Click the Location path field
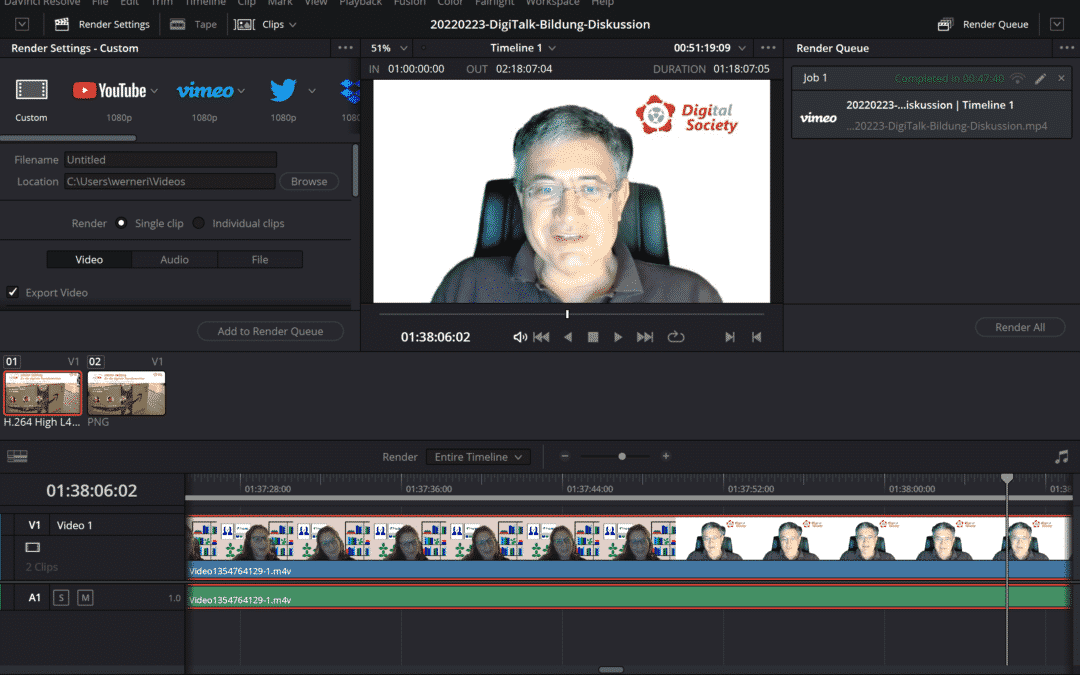Viewport: 1080px width, 675px height. (169, 181)
